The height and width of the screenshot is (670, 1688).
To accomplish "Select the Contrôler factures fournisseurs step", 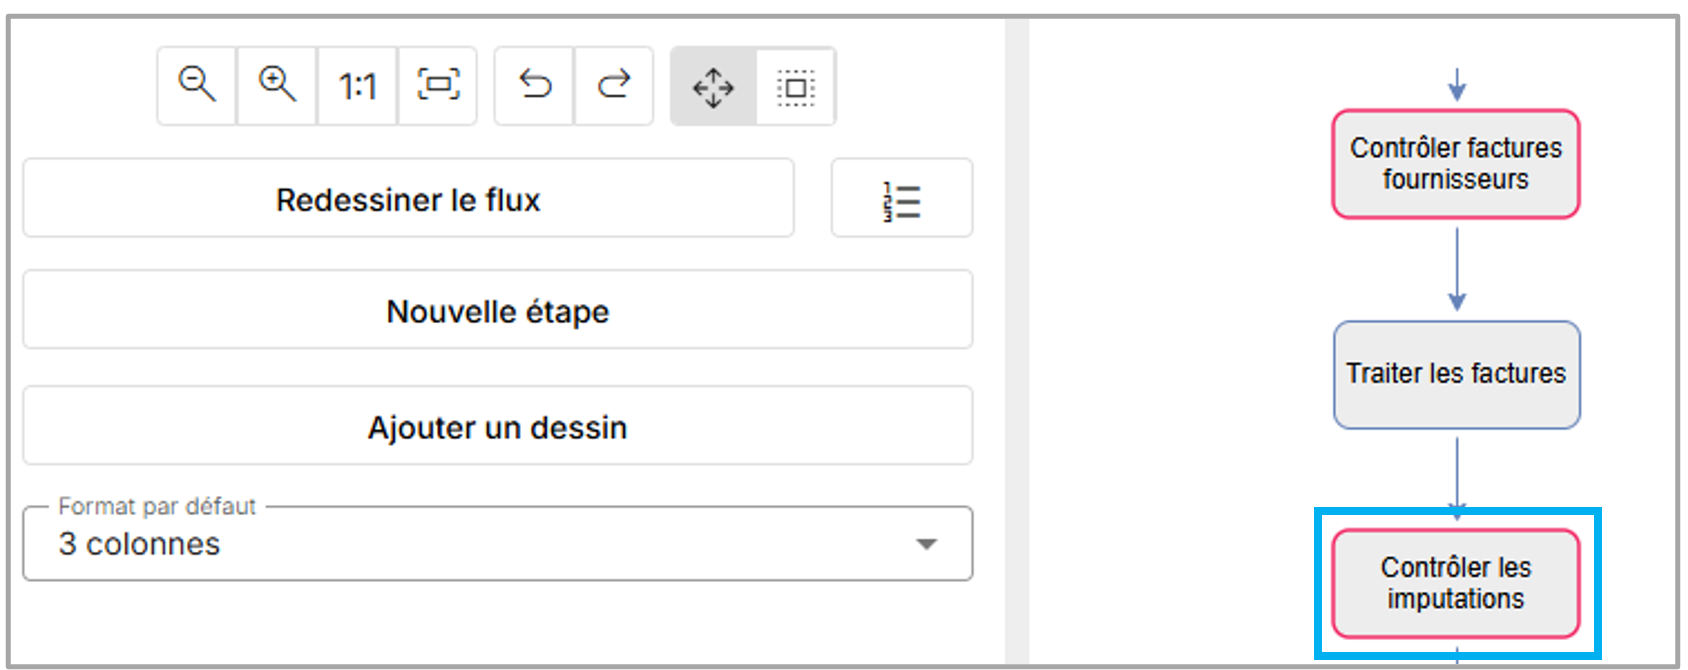I will coord(1455,164).
